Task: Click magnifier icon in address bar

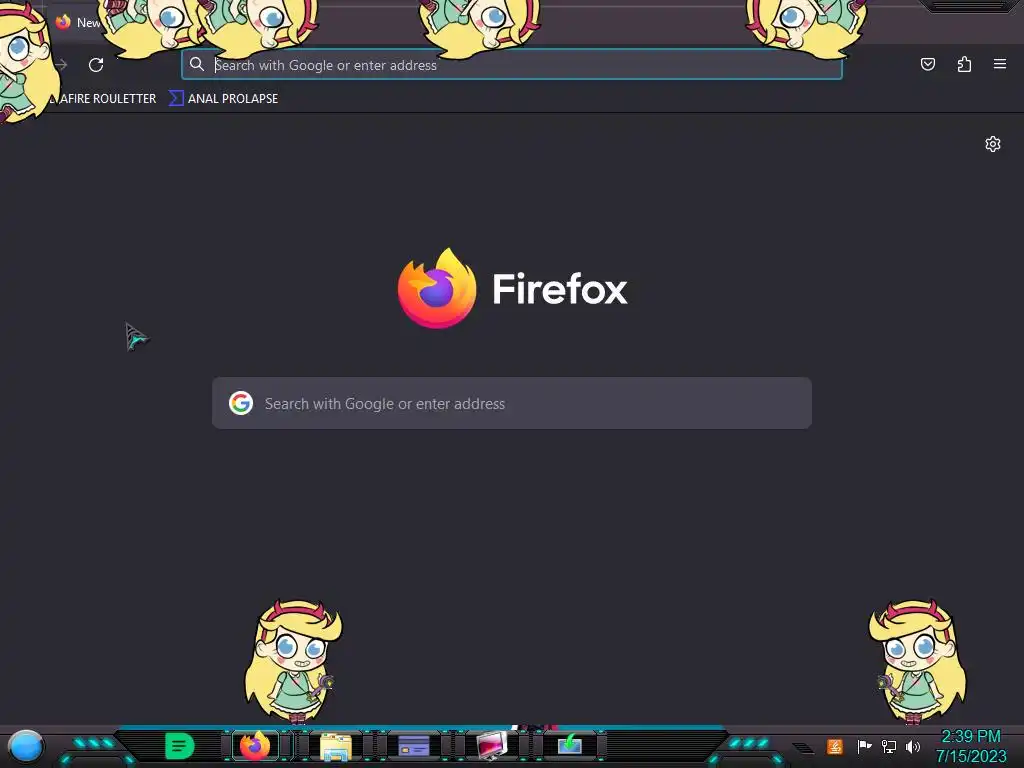Action: tap(197, 64)
